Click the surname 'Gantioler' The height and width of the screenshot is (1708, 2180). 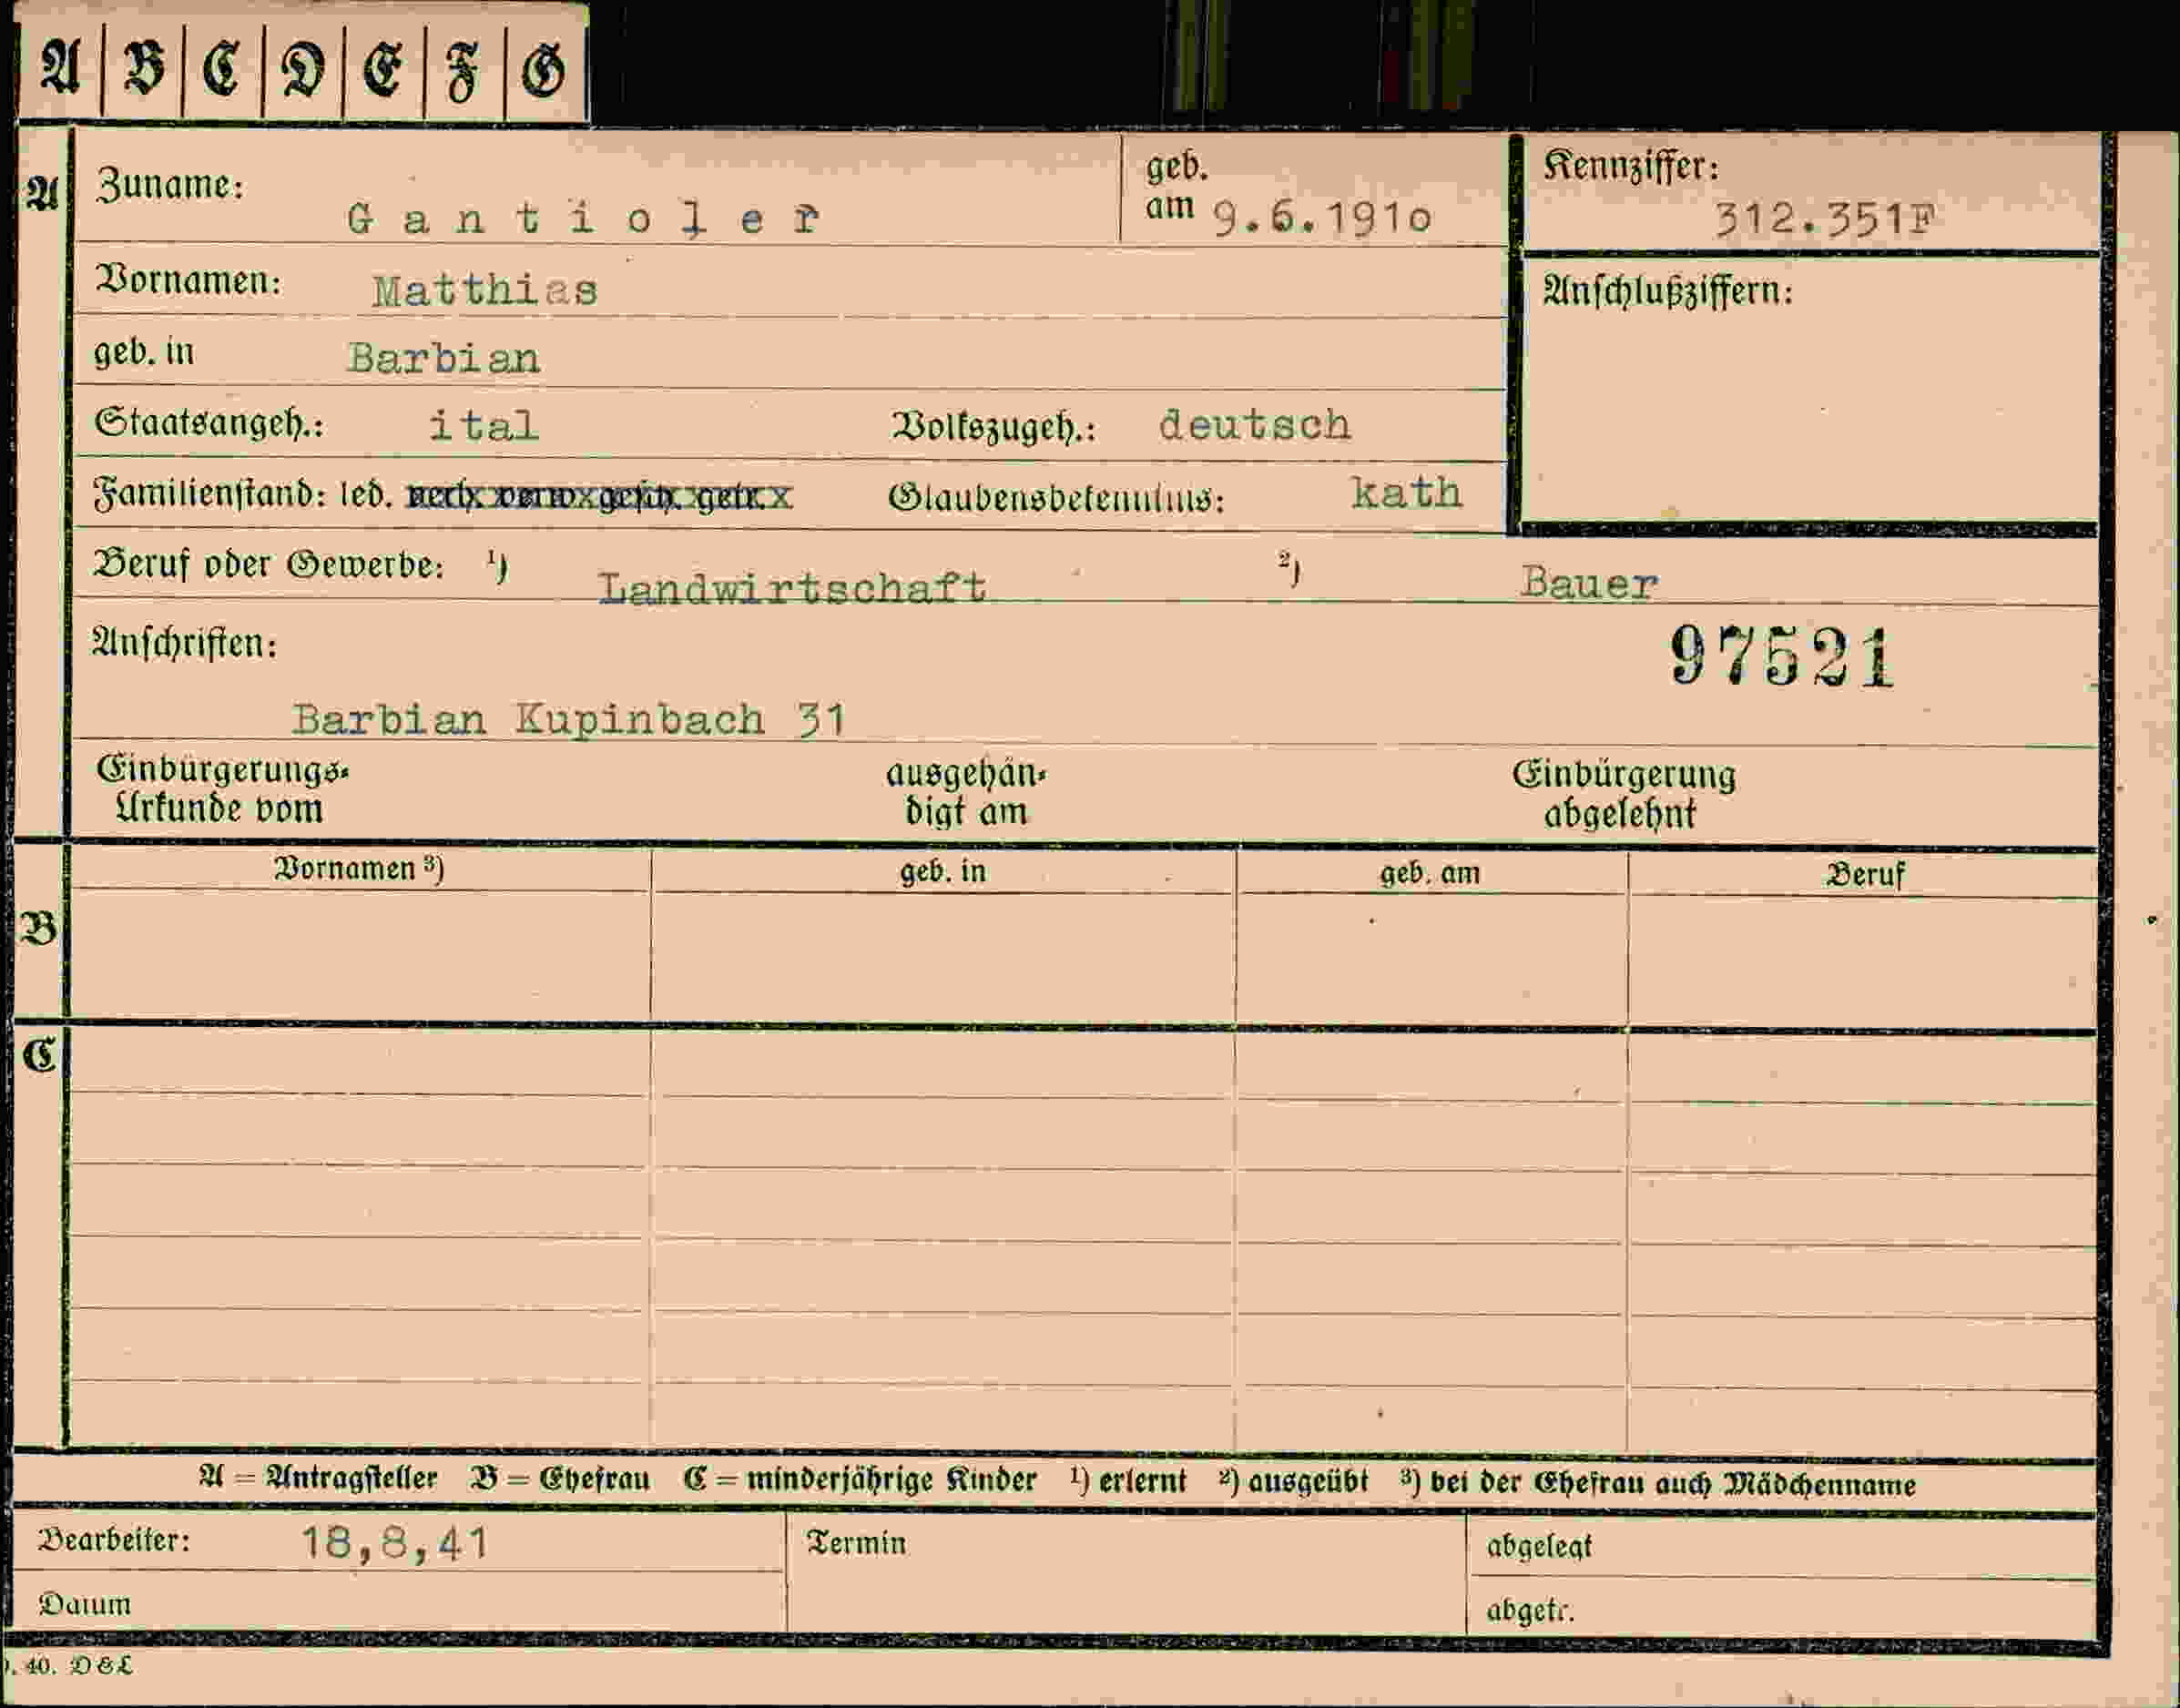point(583,218)
